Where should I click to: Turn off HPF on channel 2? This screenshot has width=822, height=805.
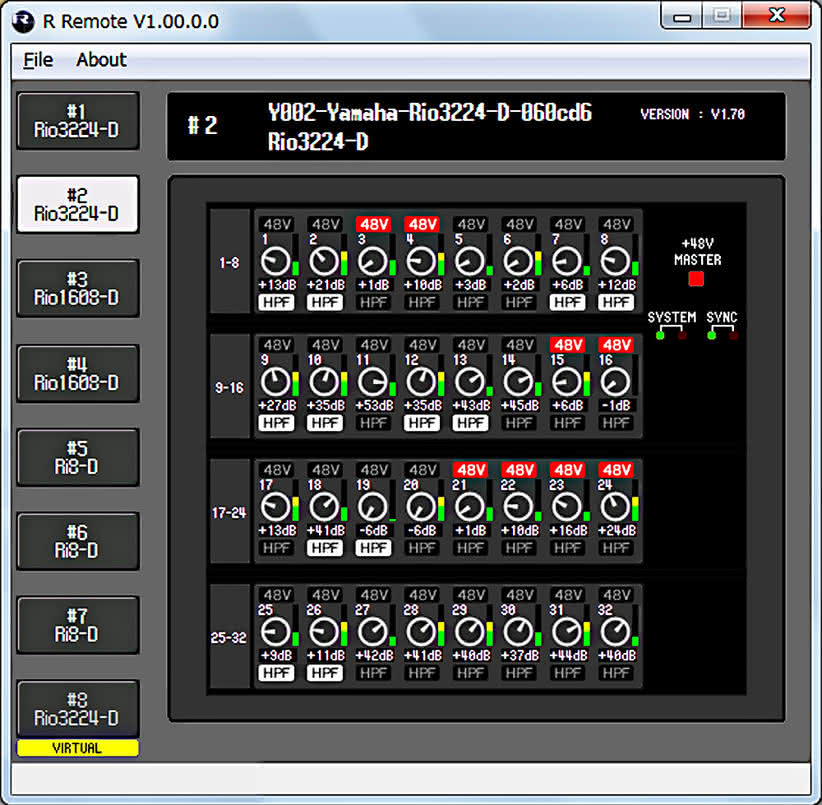click(325, 302)
